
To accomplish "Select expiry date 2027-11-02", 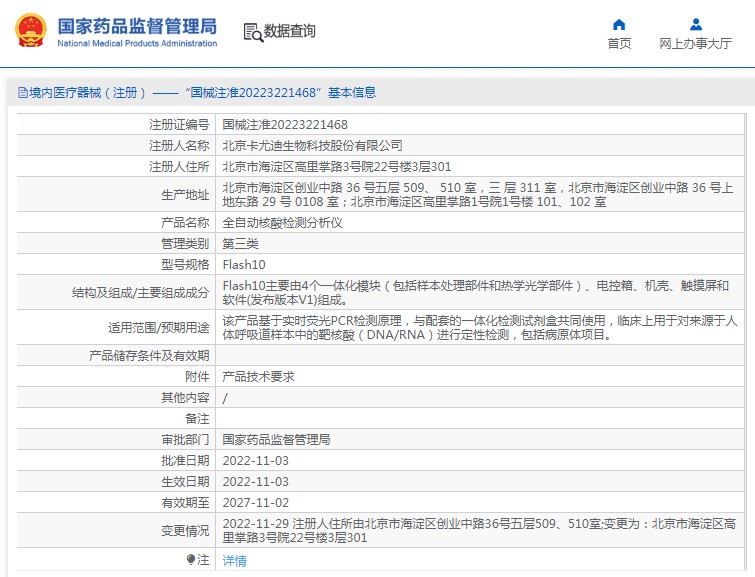I will (256, 503).
